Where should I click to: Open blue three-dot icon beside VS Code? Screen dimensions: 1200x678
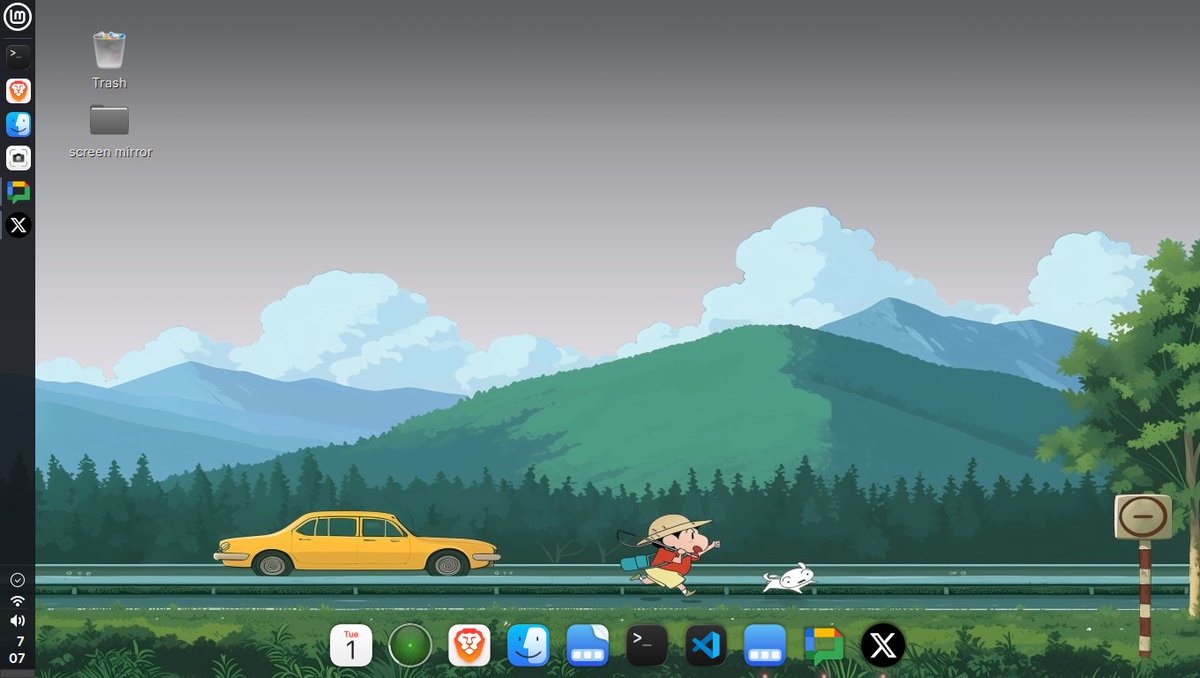[765, 645]
